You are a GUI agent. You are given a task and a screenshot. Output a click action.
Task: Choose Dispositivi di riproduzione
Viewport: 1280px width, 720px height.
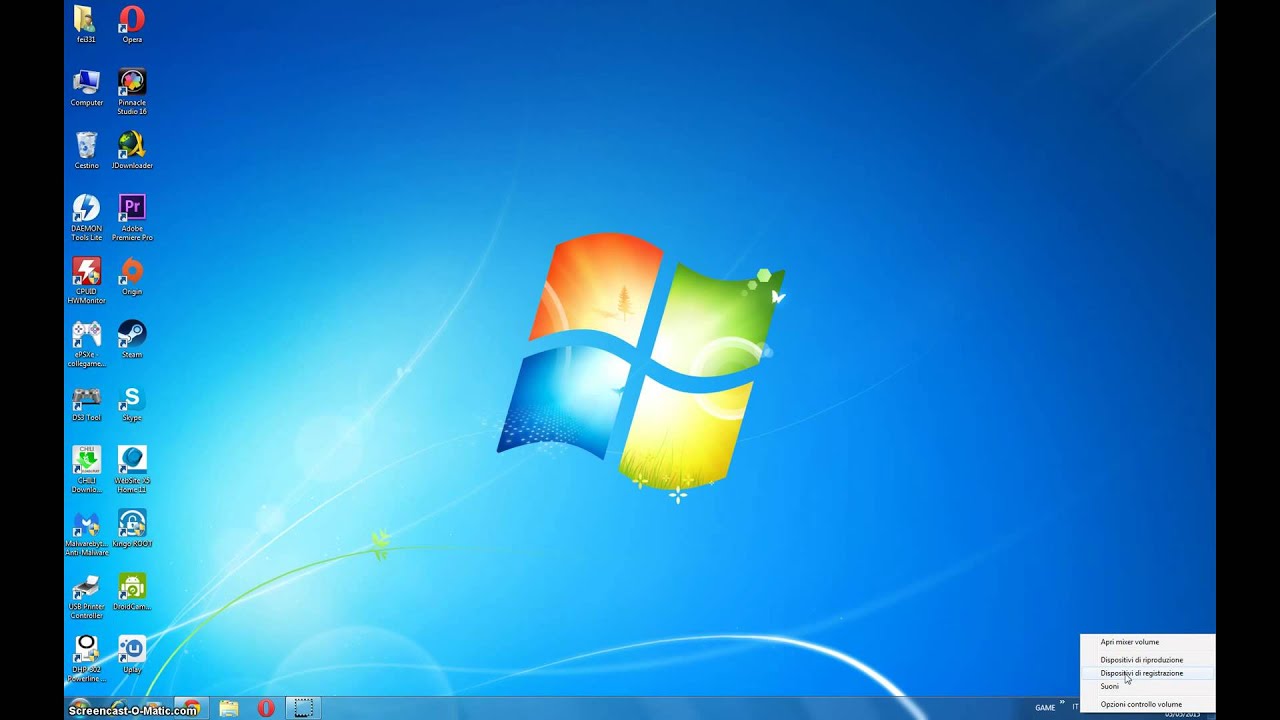tap(1147, 660)
